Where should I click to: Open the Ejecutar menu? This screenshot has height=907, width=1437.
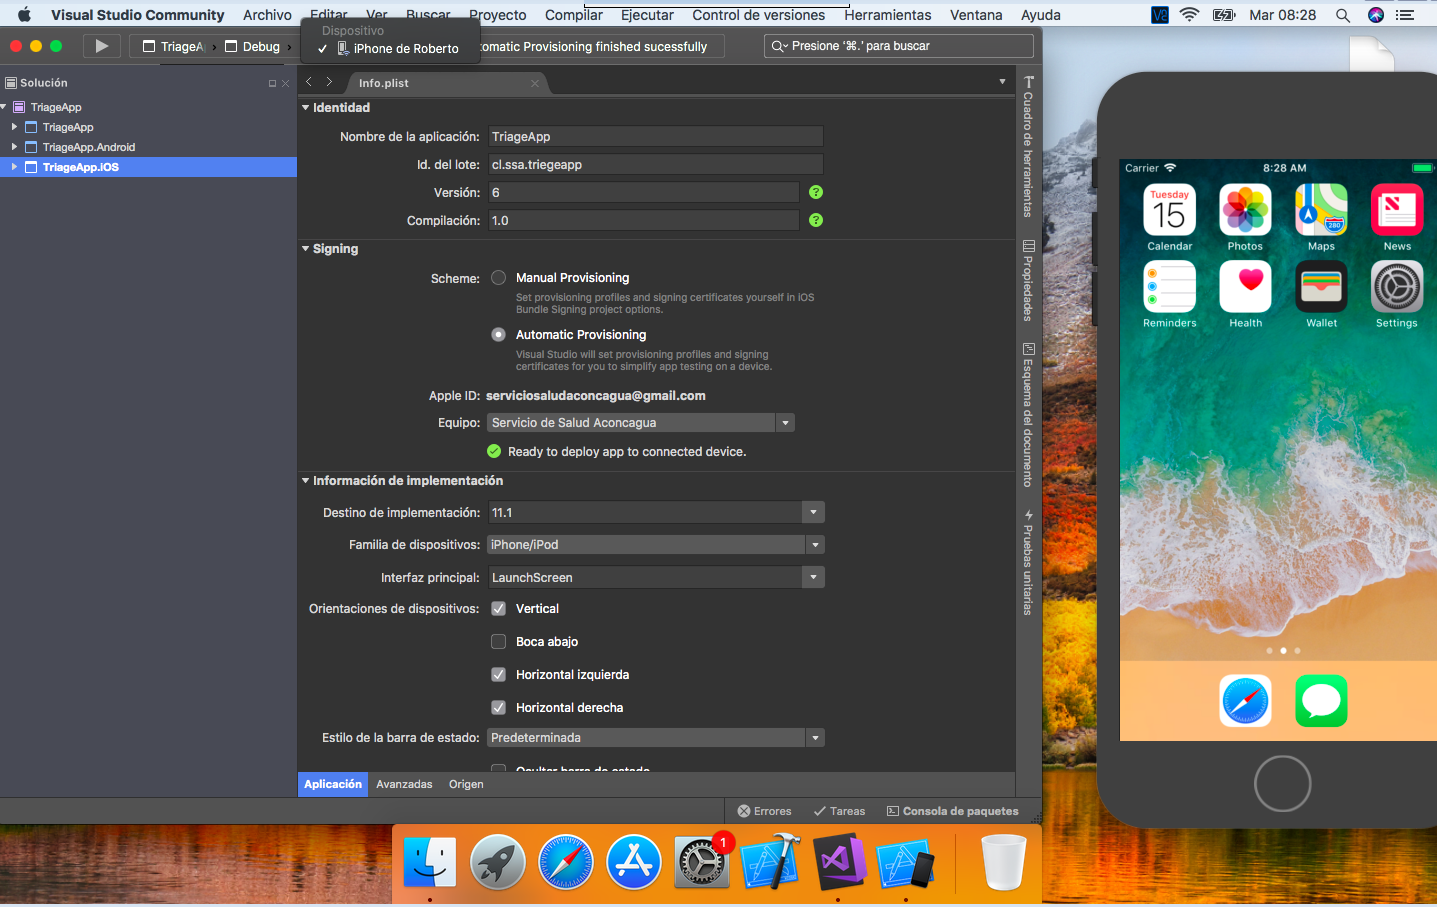tap(647, 15)
